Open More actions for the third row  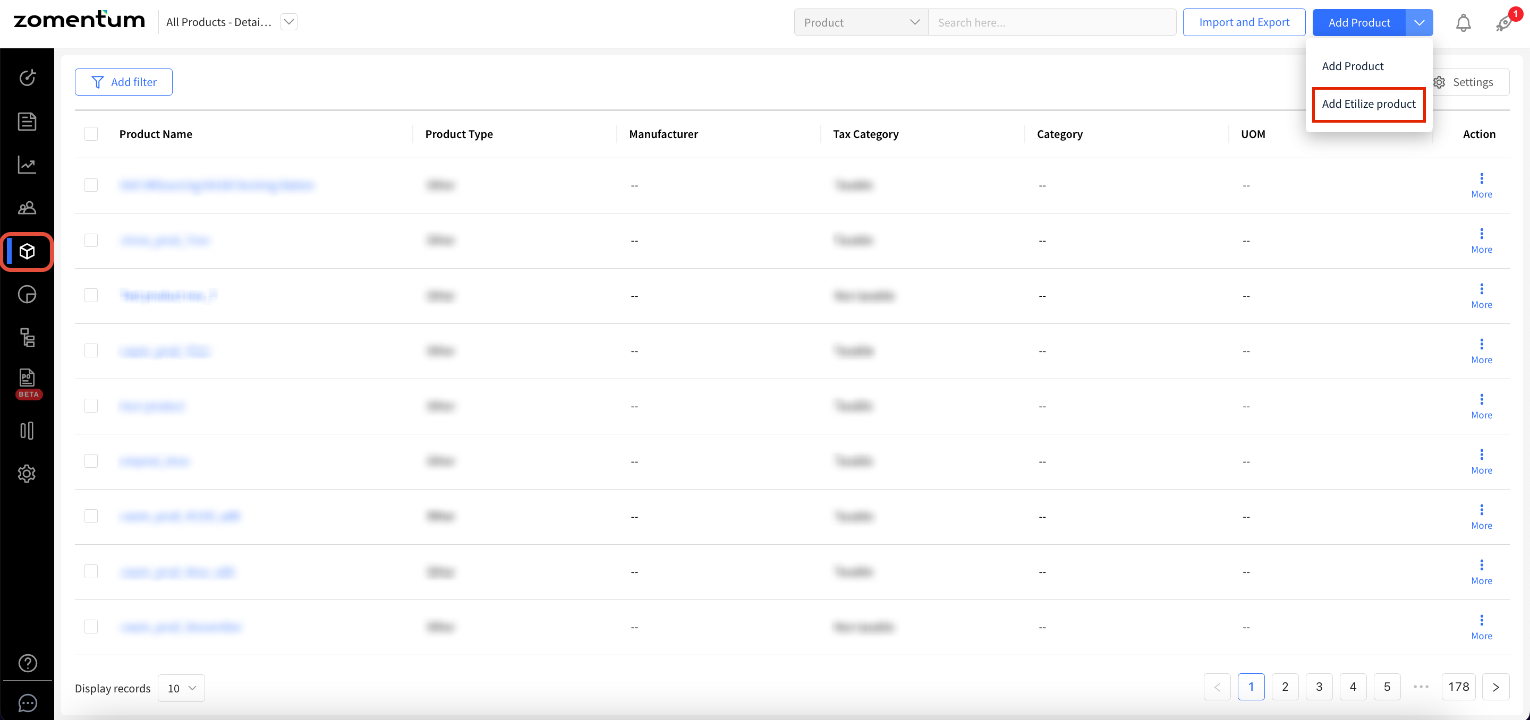coord(1481,295)
